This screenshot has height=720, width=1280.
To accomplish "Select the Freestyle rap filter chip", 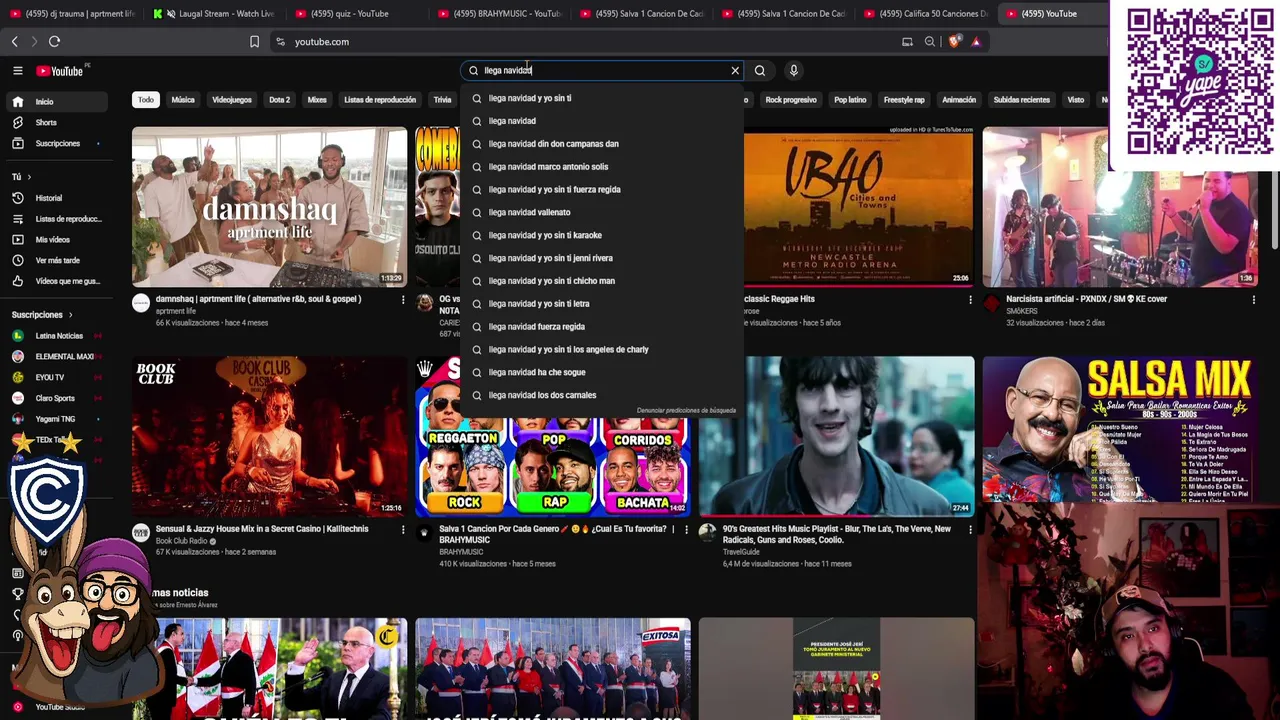I will [x=904, y=100].
